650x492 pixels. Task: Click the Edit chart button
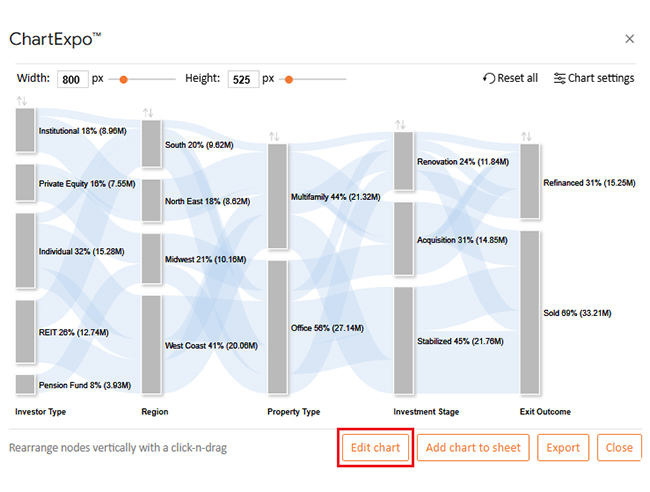[x=376, y=448]
